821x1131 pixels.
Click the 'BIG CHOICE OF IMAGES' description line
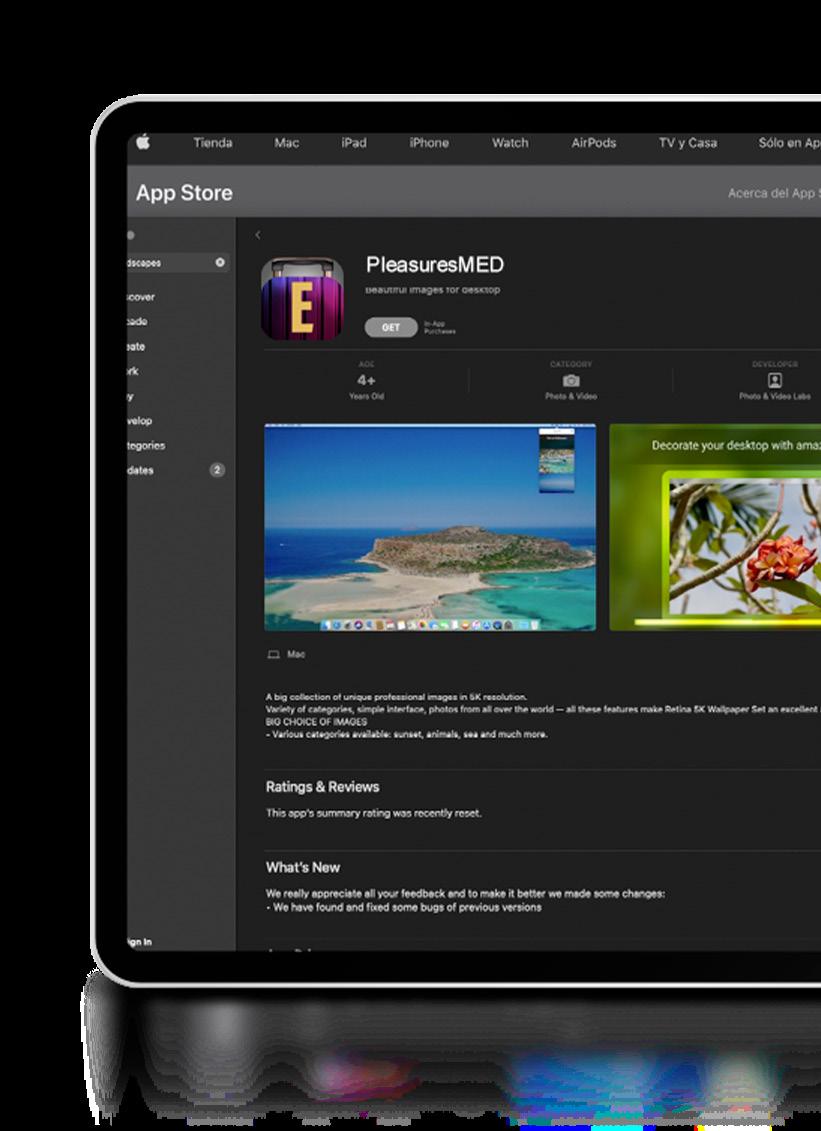[316, 722]
